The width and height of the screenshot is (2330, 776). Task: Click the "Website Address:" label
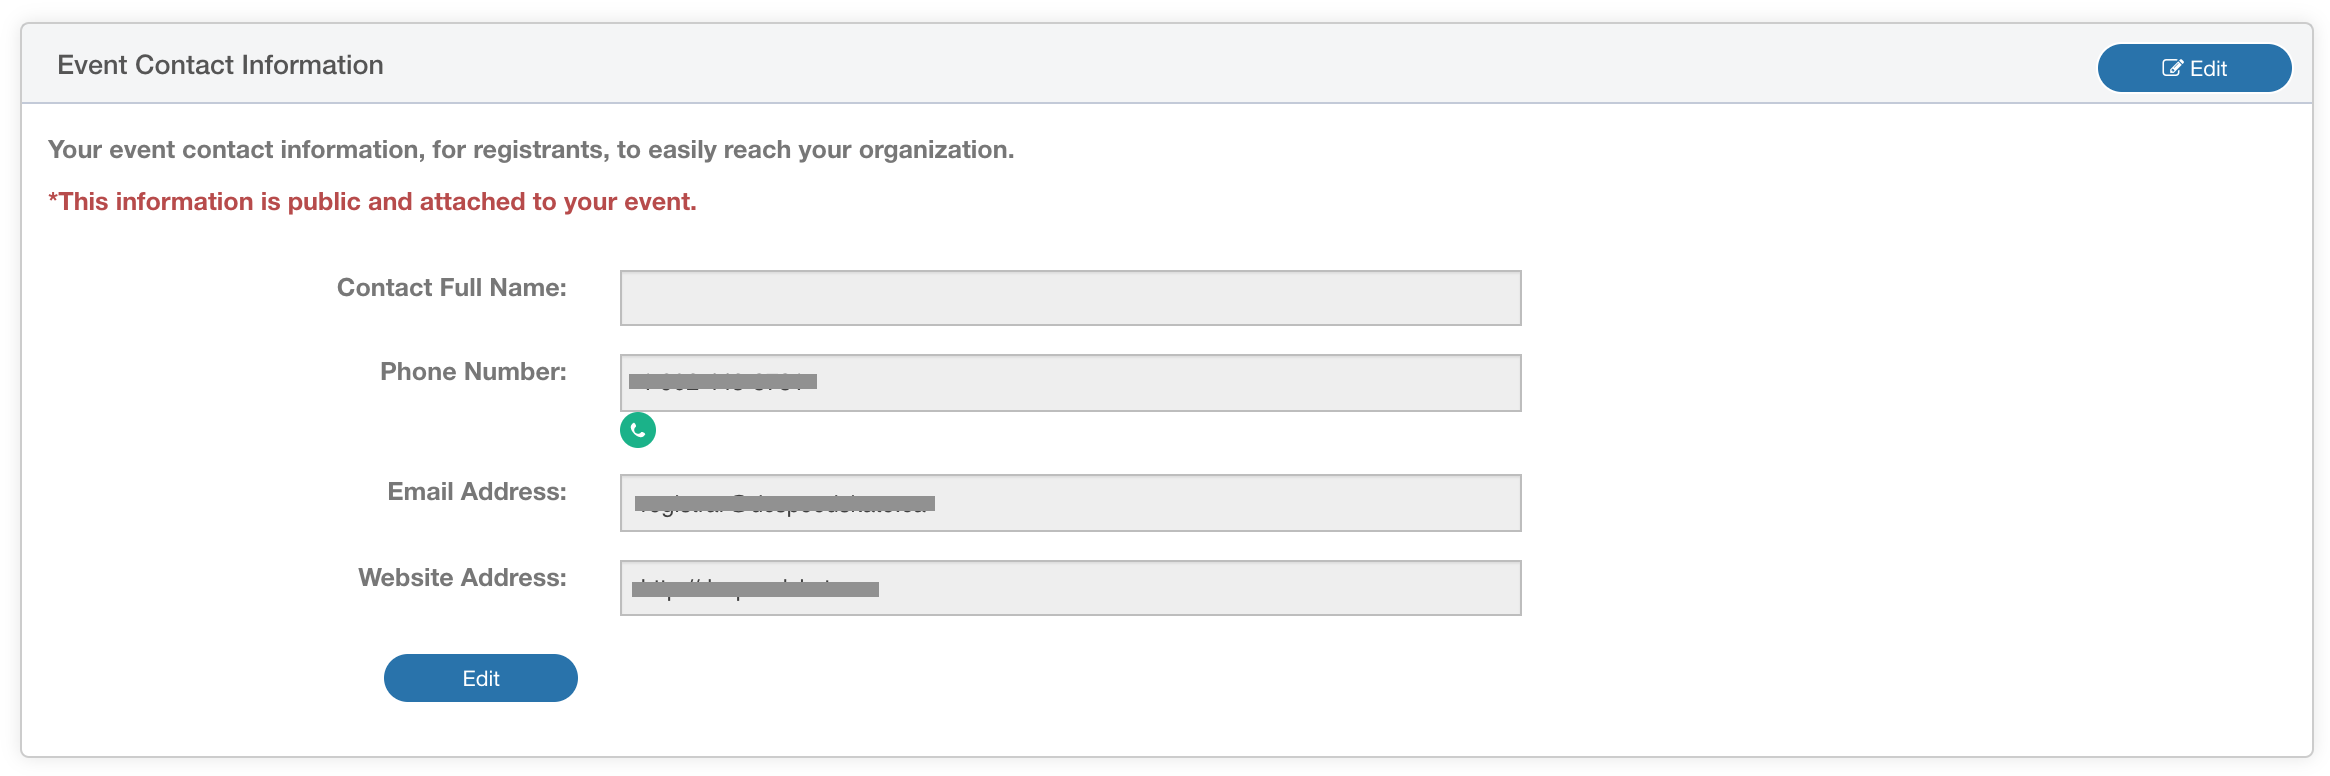(462, 578)
